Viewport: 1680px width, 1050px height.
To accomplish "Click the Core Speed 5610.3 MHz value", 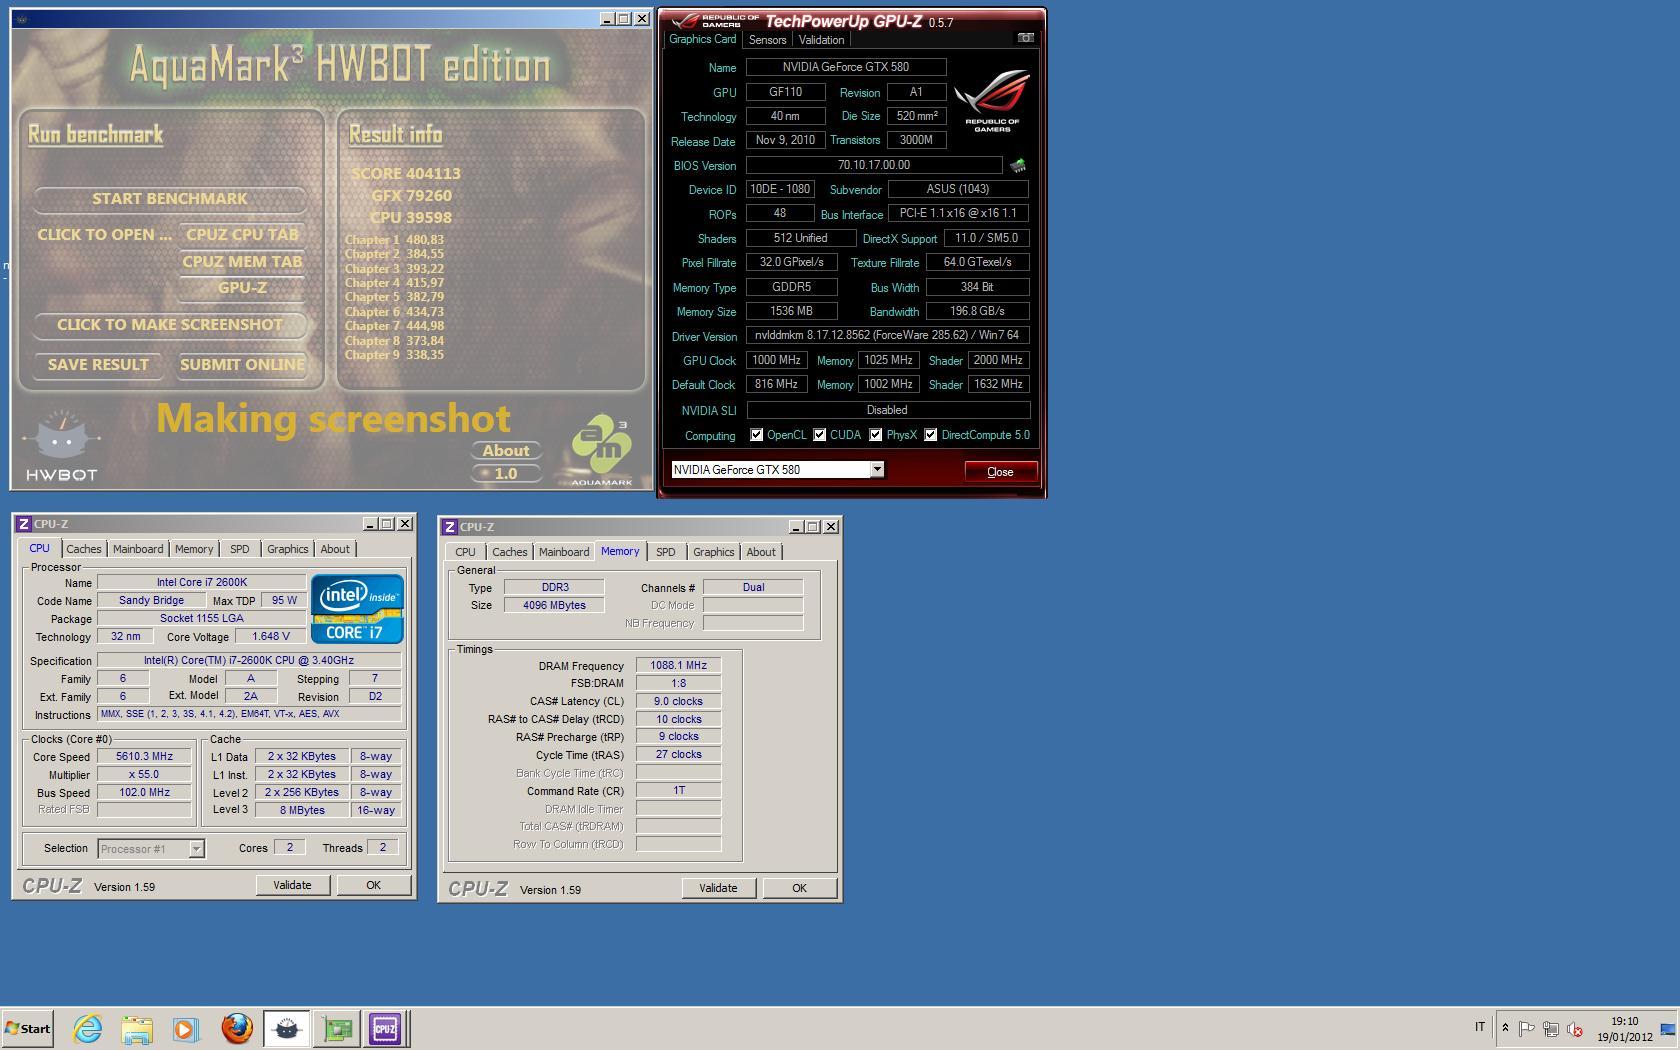I will click(x=144, y=757).
